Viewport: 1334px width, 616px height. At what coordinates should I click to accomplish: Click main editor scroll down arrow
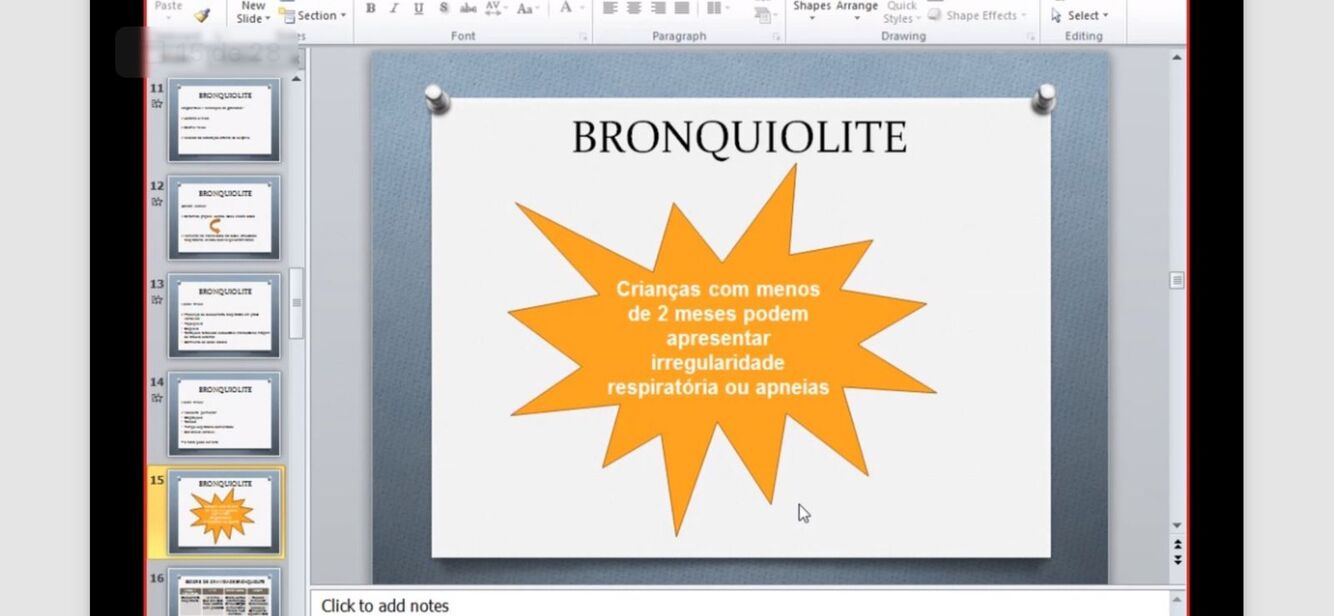(1177, 525)
